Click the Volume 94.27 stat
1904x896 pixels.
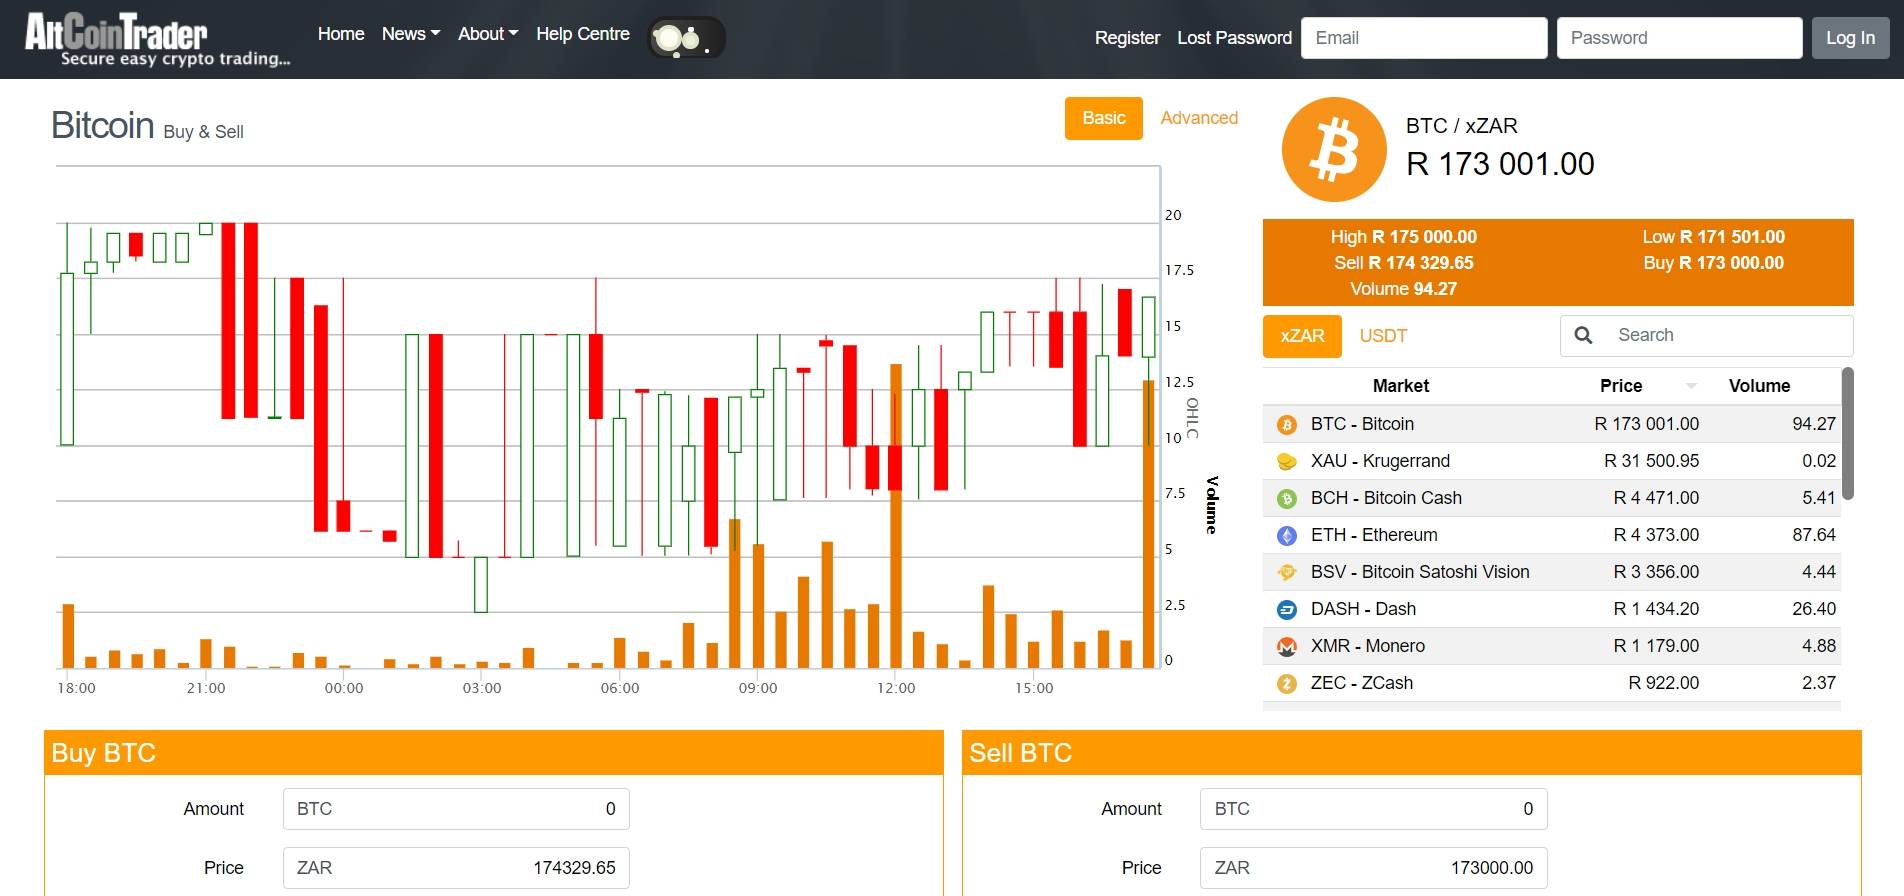pyautogui.click(x=1403, y=289)
